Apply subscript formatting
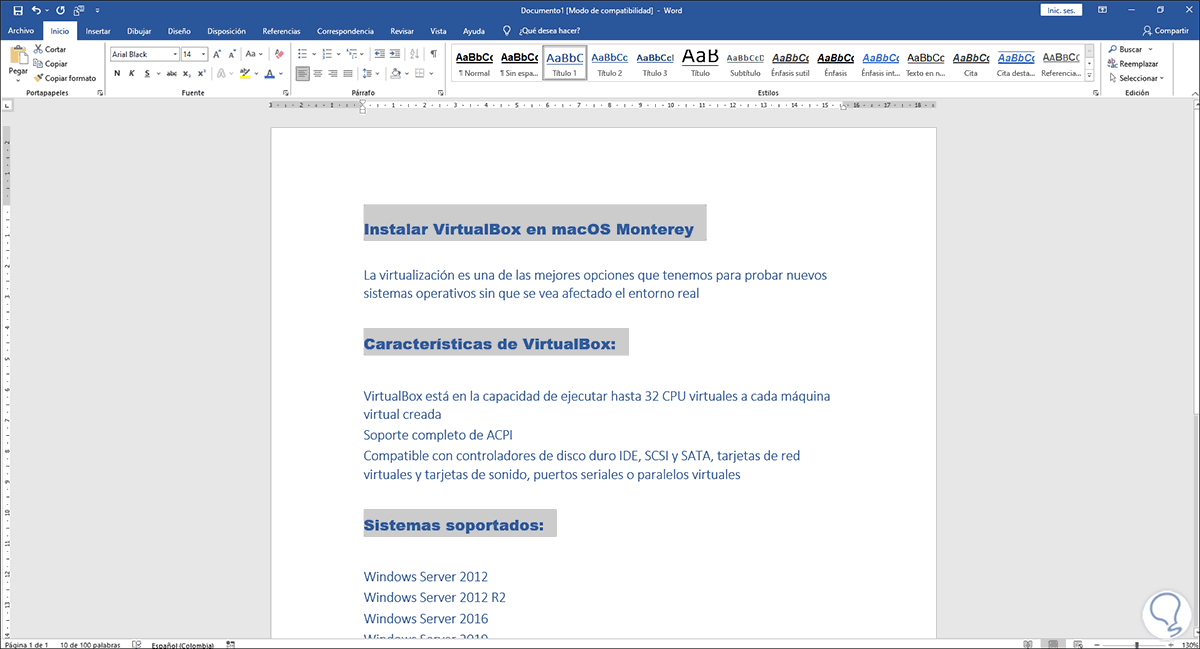The width and height of the screenshot is (1200, 649). (189, 74)
